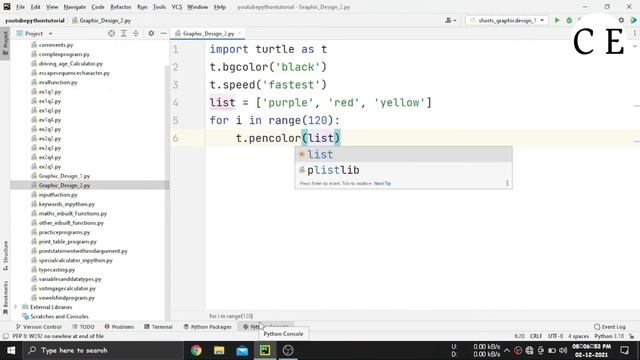Click Structure vertical sidebar tab

pyautogui.click(x=5, y=256)
